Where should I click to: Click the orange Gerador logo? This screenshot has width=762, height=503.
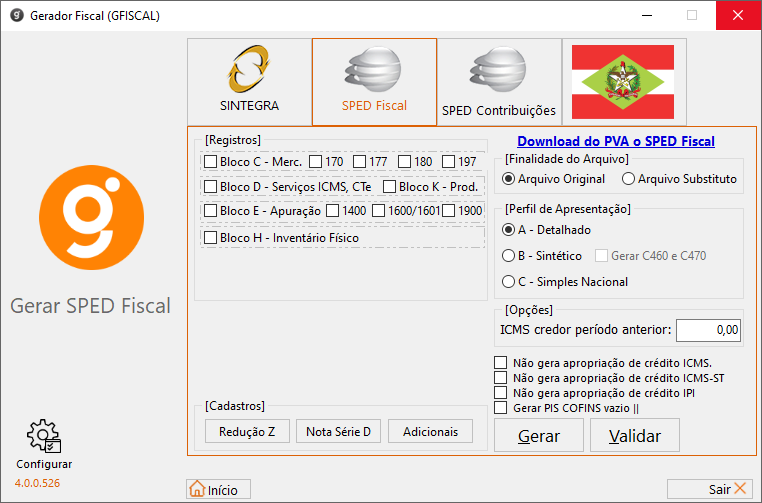tap(91, 217)
